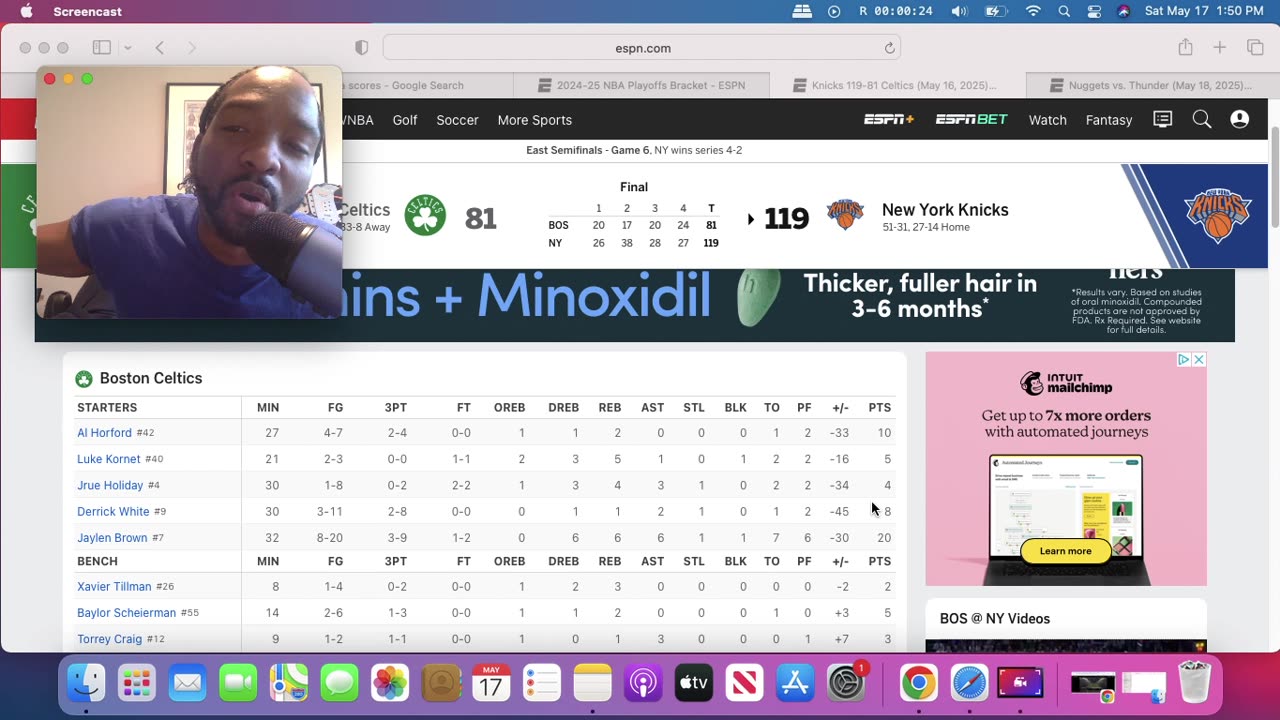Switch to Knicks 119-81 Celtics tab
The width and height of the screenshot is (1280, 720).
click(x=897, y=85)
